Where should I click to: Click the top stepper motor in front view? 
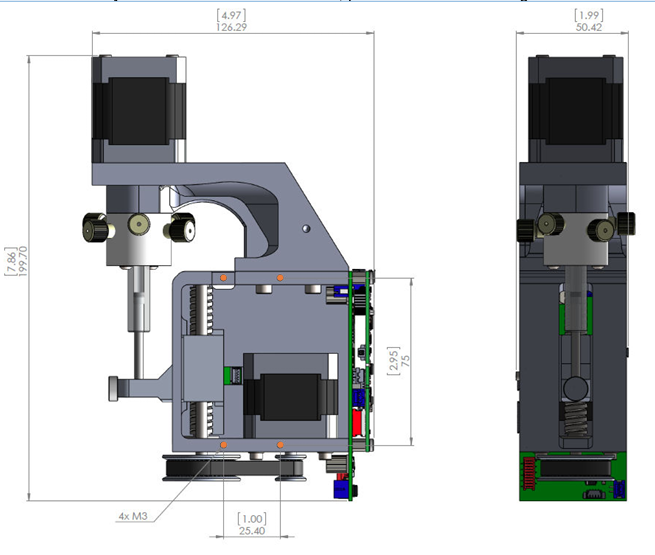pyautogui.click(x=139, y=108)
